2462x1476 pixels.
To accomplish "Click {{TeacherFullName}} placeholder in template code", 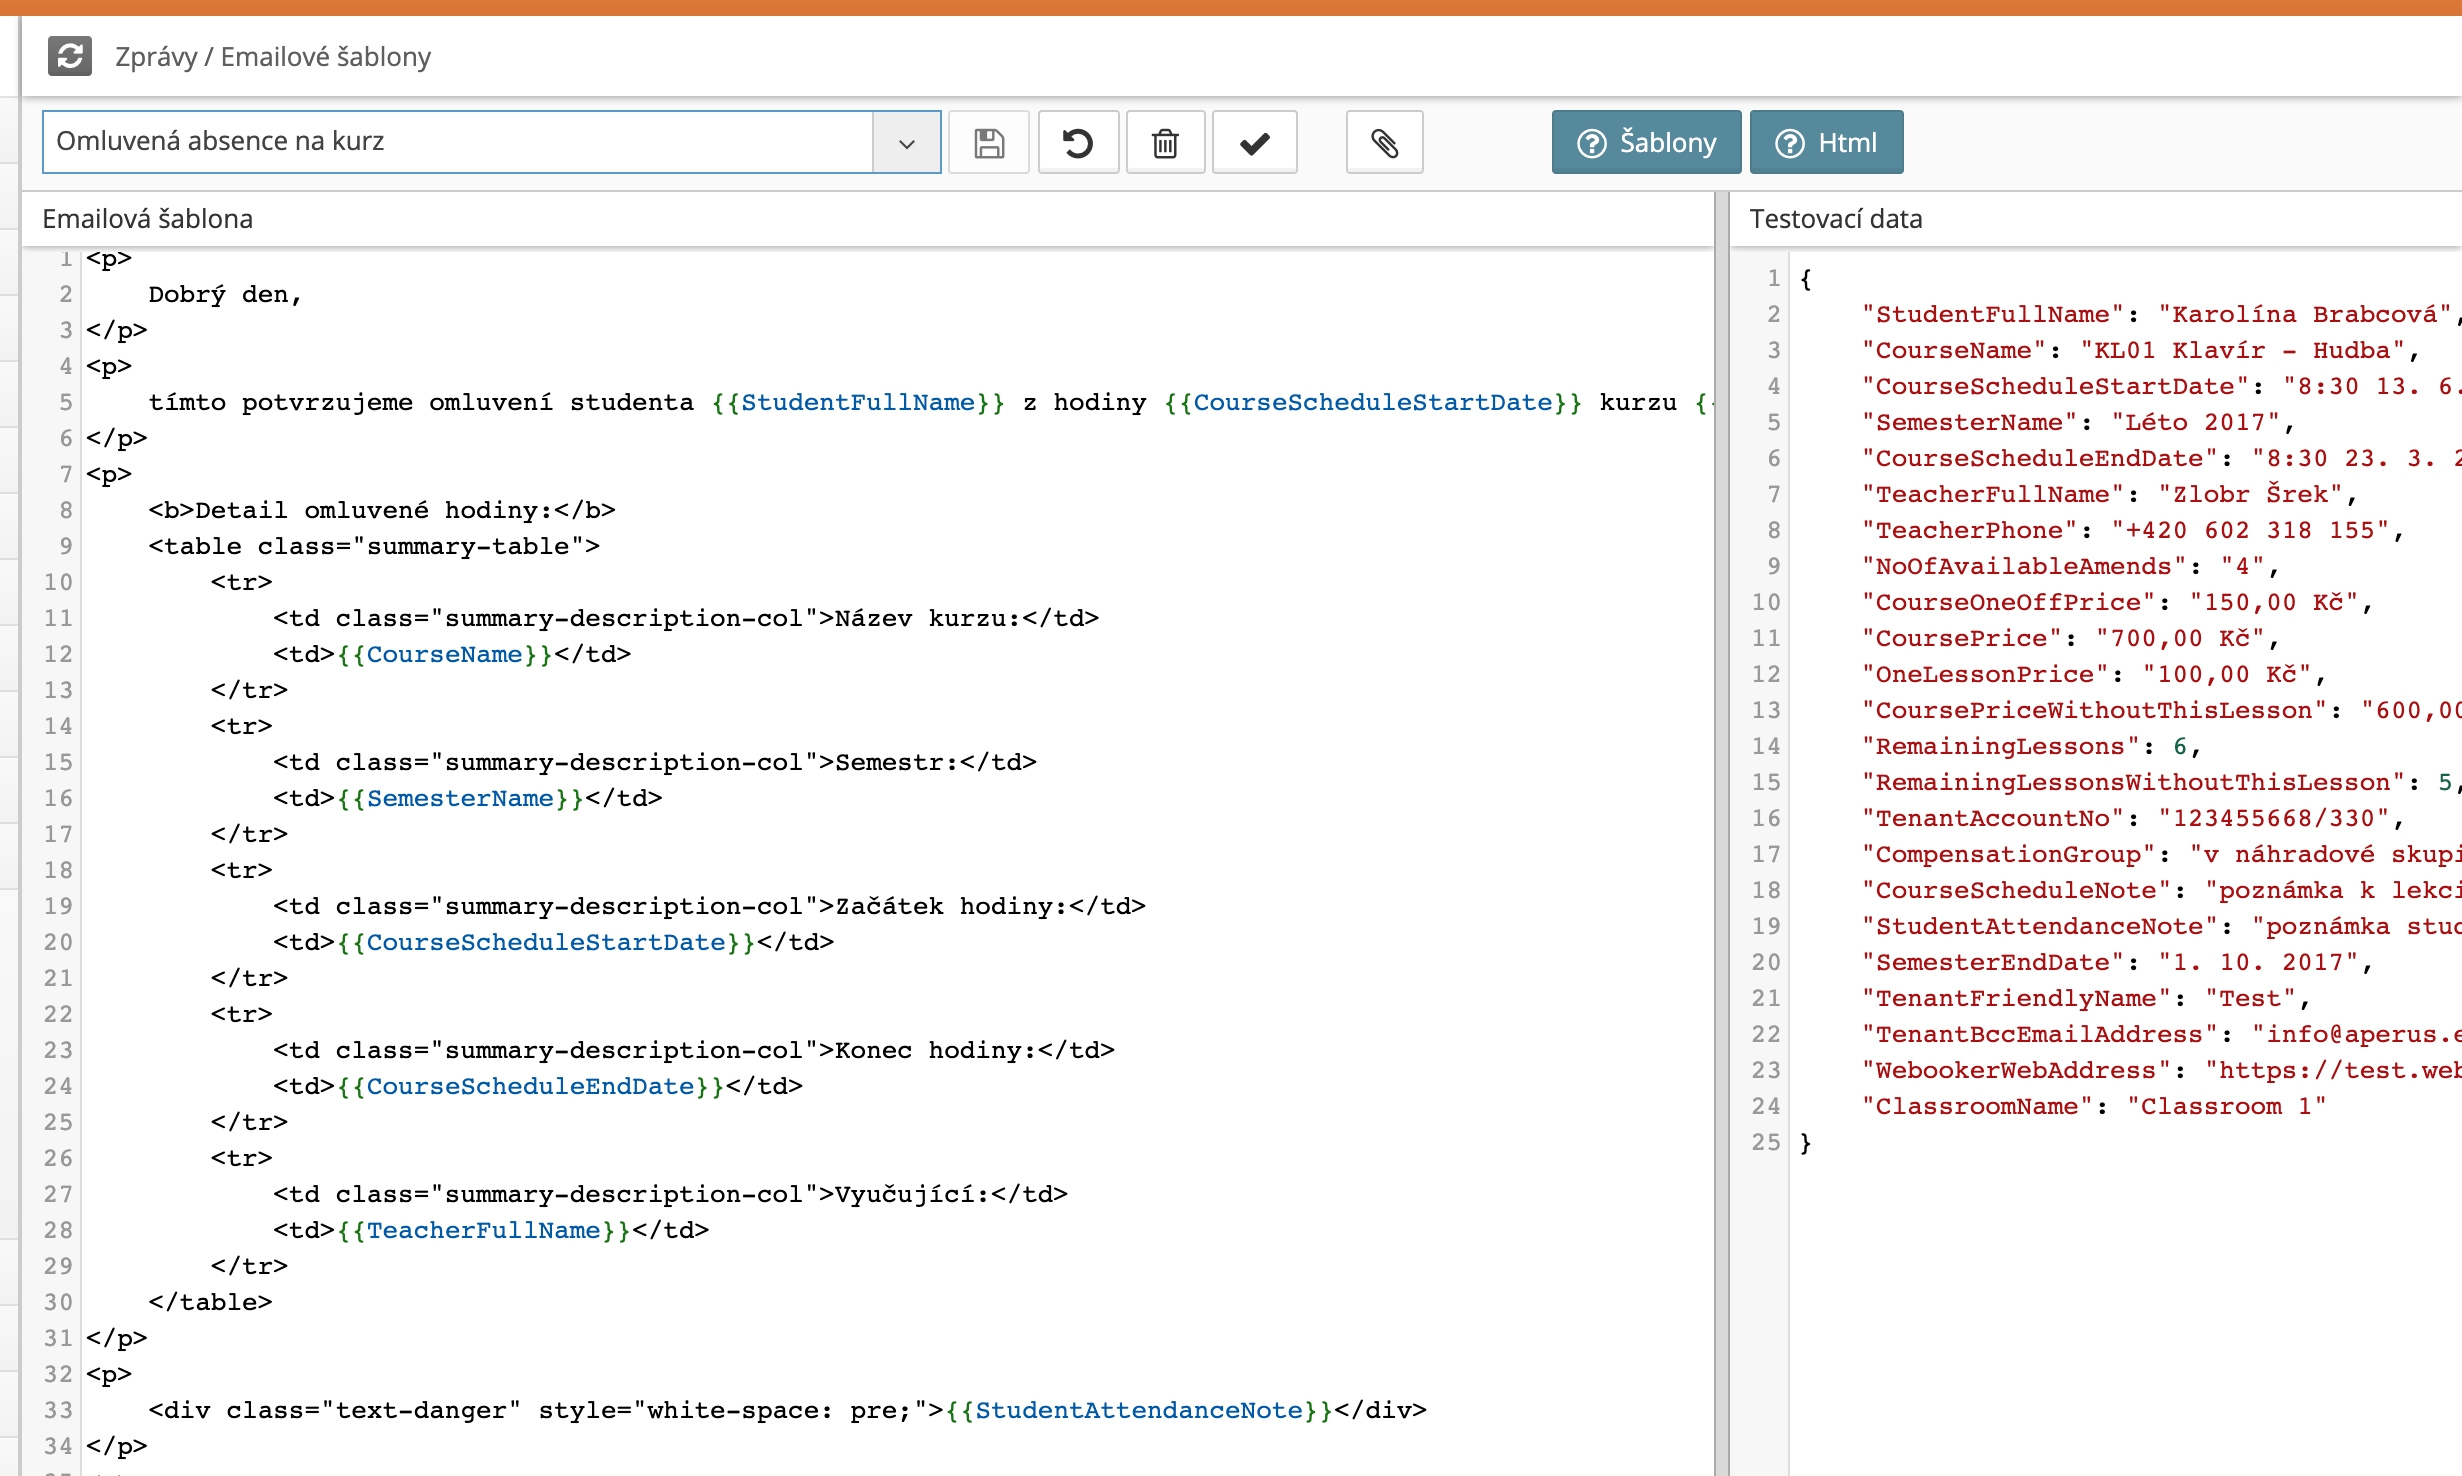I will pyautogui.click(x=483, y=1231).
